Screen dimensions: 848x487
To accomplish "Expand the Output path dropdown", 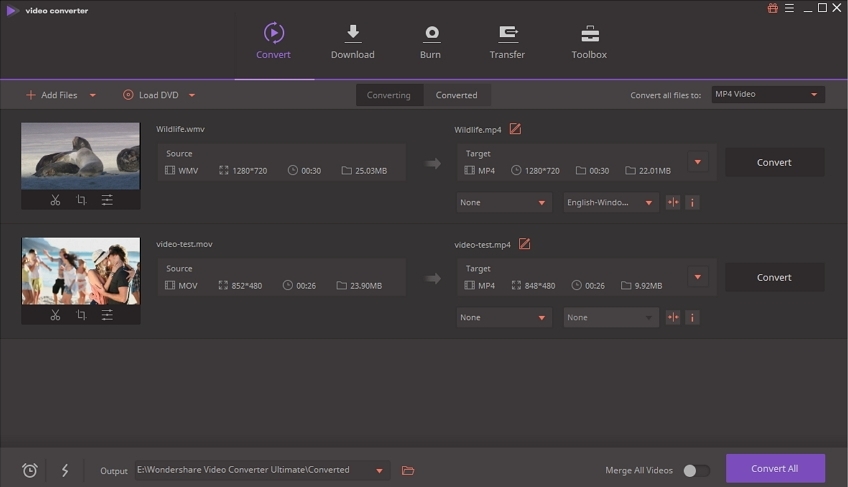I will point(379,470).
